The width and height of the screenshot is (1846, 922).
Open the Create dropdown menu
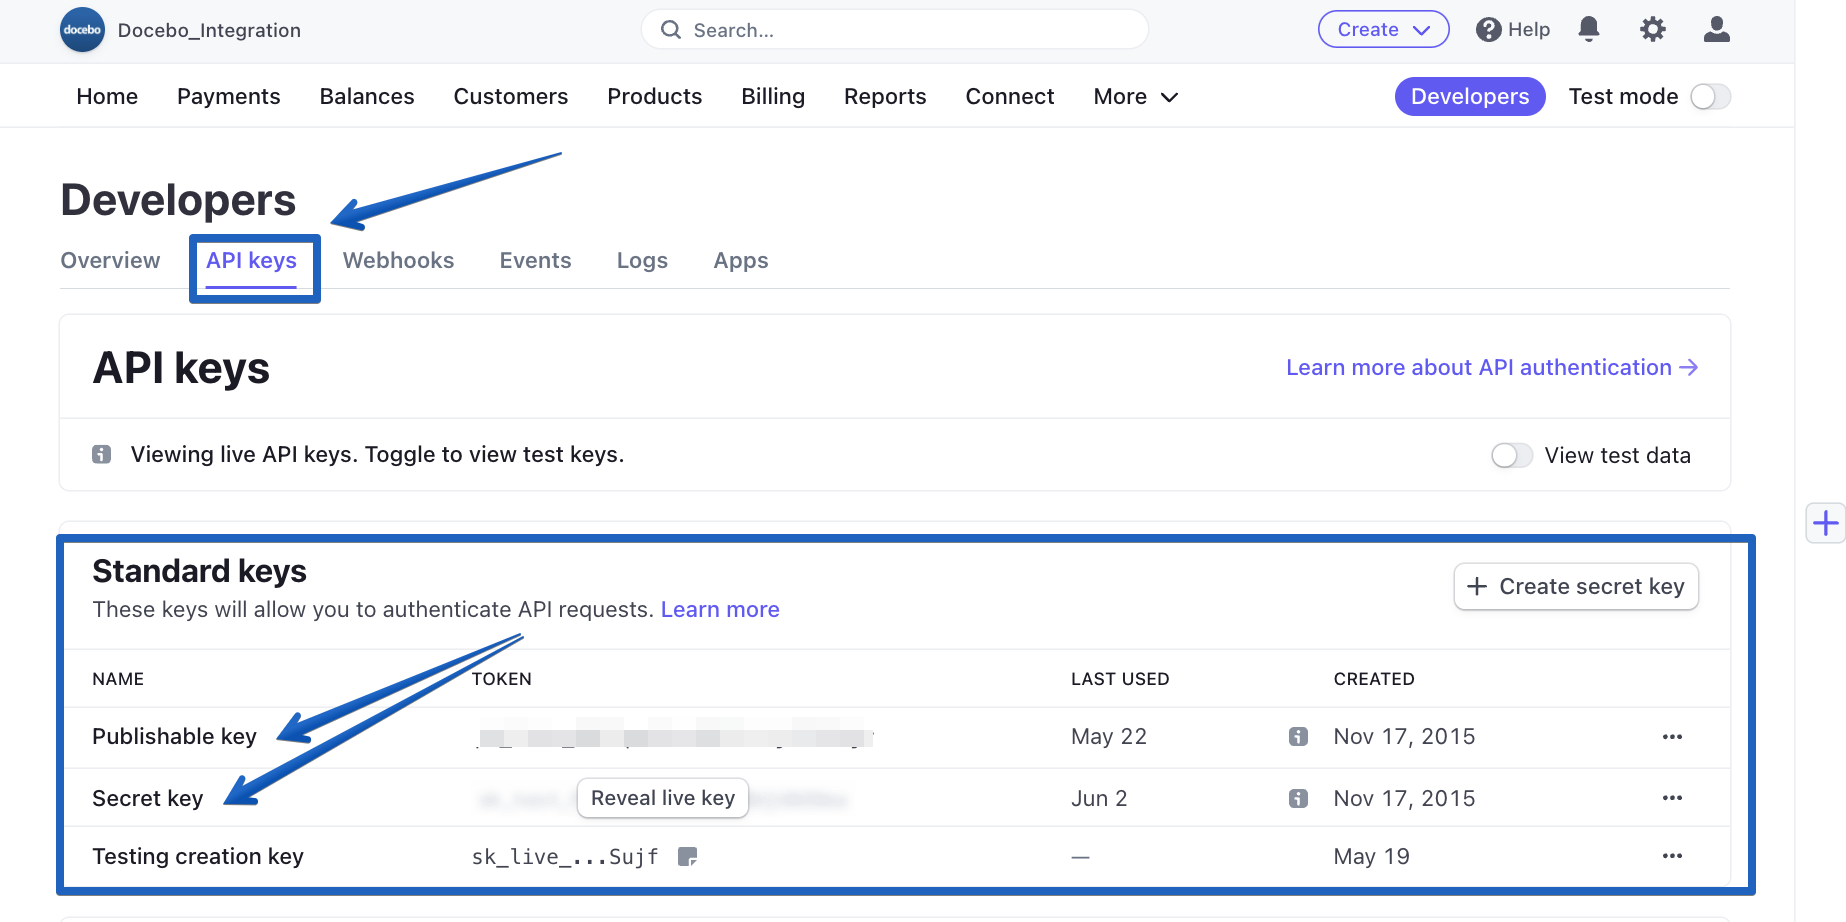(1383, 29)
